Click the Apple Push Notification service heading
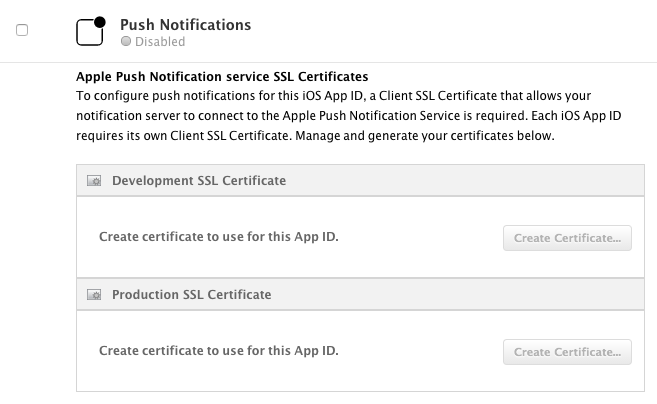 tap(222, 77)
